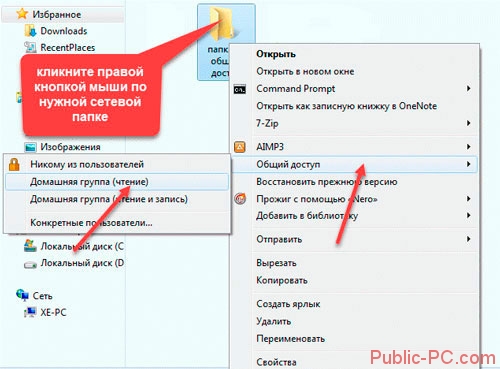Open Локальный диск (D in navigation pane
This screenshot has height=369, width=500.
tap(82, 263)
